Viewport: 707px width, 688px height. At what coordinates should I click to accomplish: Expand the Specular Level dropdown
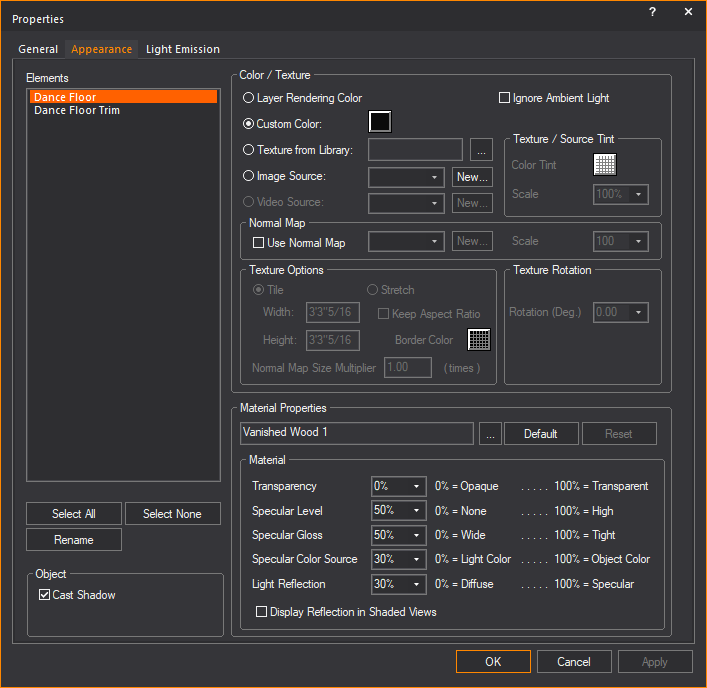[399, 511]
